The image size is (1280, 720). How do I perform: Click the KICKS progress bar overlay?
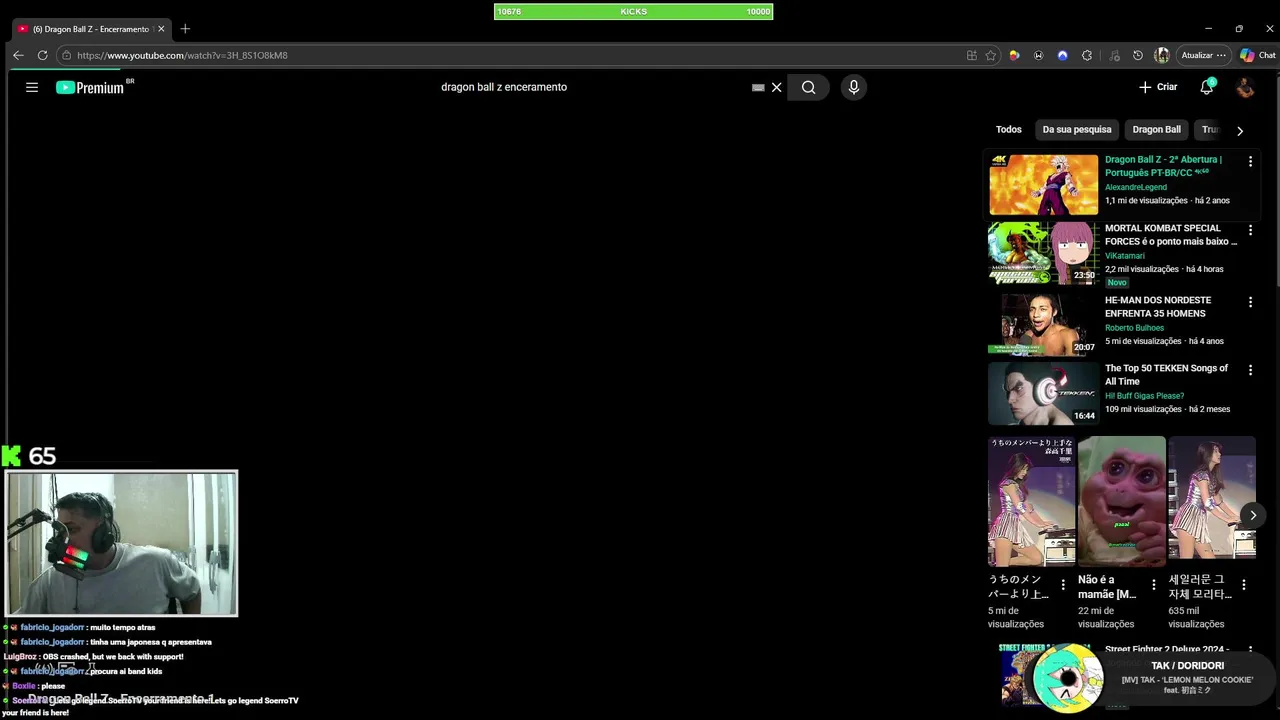pyautogui.click(x=633, y=11)
